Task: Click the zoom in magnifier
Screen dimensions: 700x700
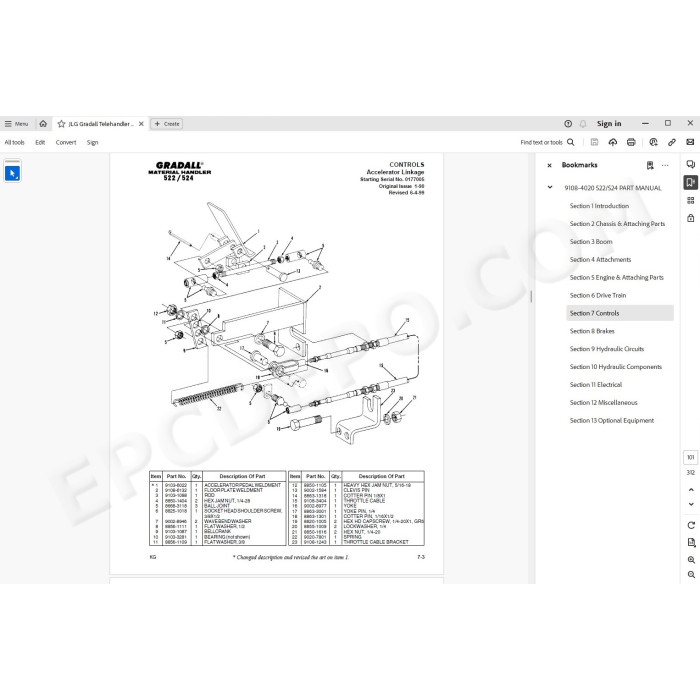Action: (691, 559)
